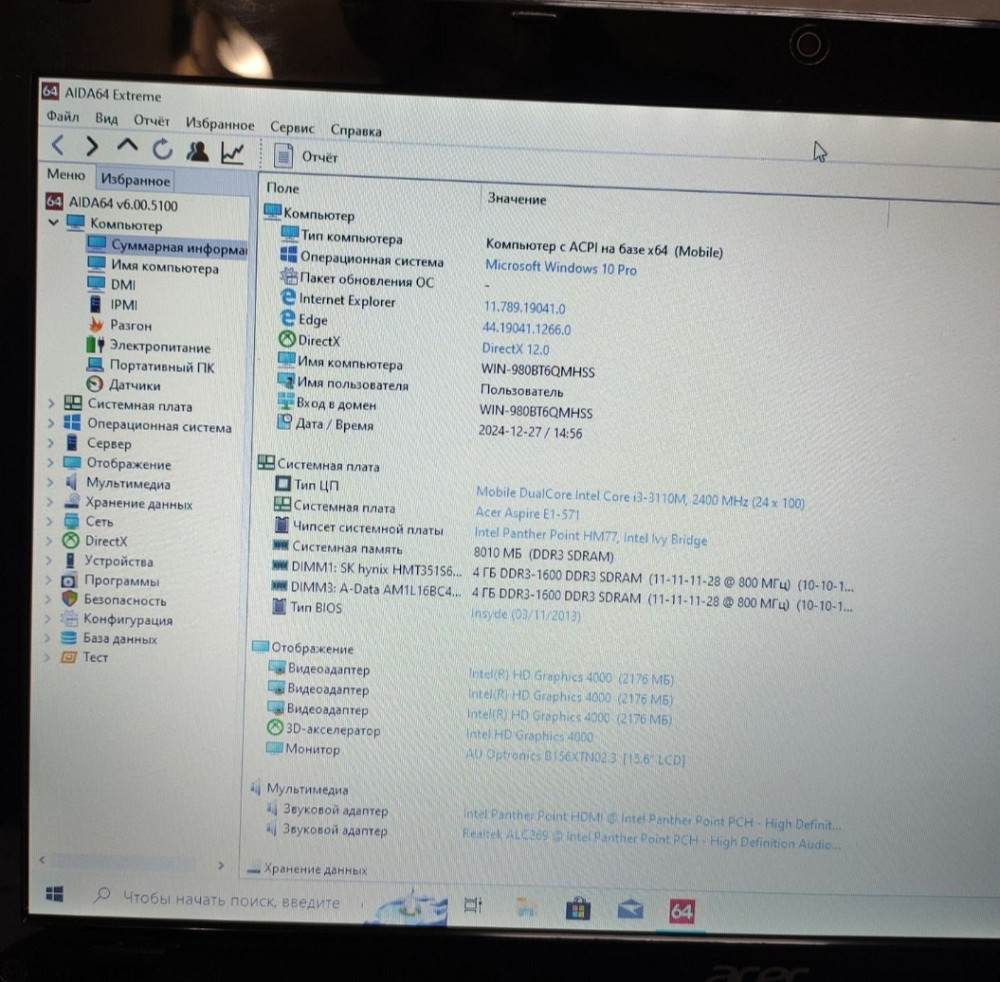Collapse the Компьютер tree branch
The image size is (1000, 982).
pyautogui.click(x=53, y=224)
